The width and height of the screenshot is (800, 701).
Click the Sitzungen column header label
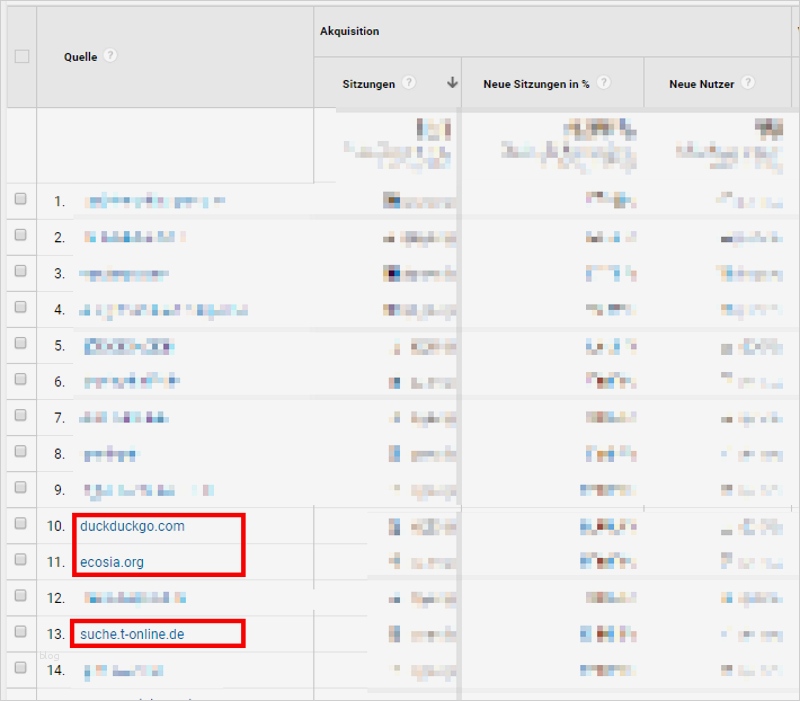point(369,84)
